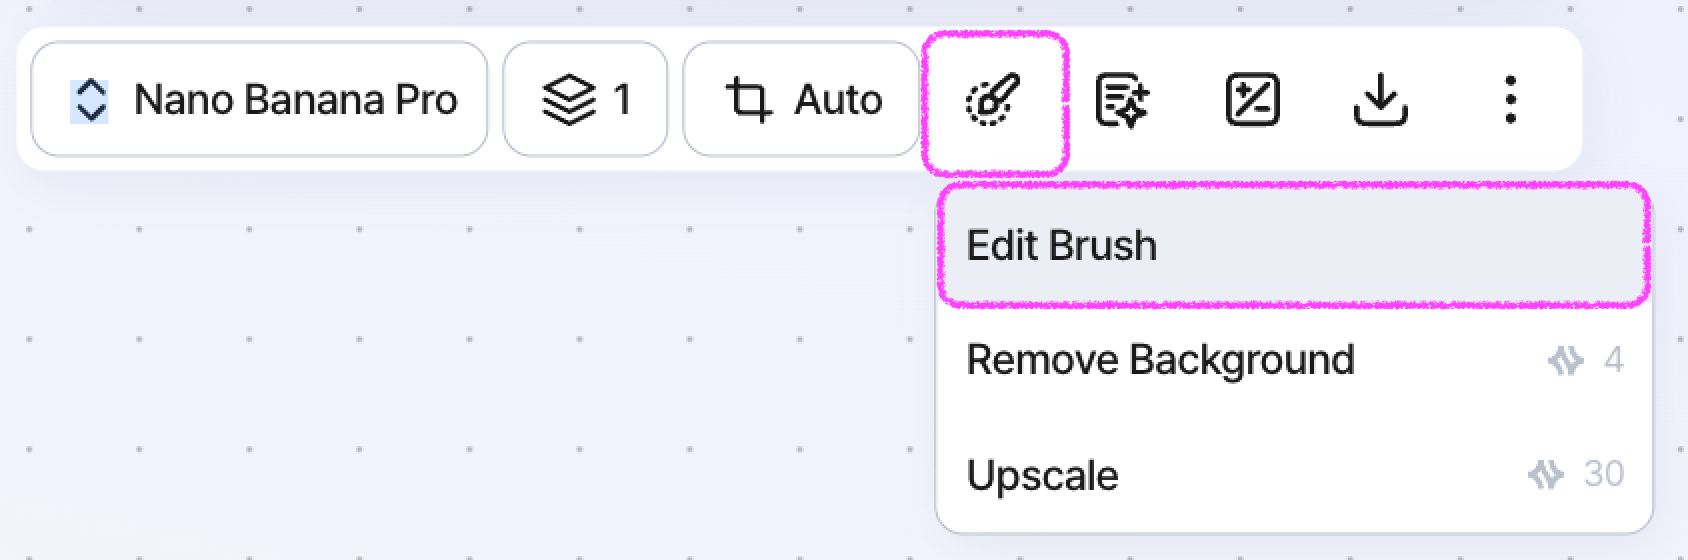Open the Nano Banana Pro model selector
This screenshot has height=560, width=1688.
259,99
